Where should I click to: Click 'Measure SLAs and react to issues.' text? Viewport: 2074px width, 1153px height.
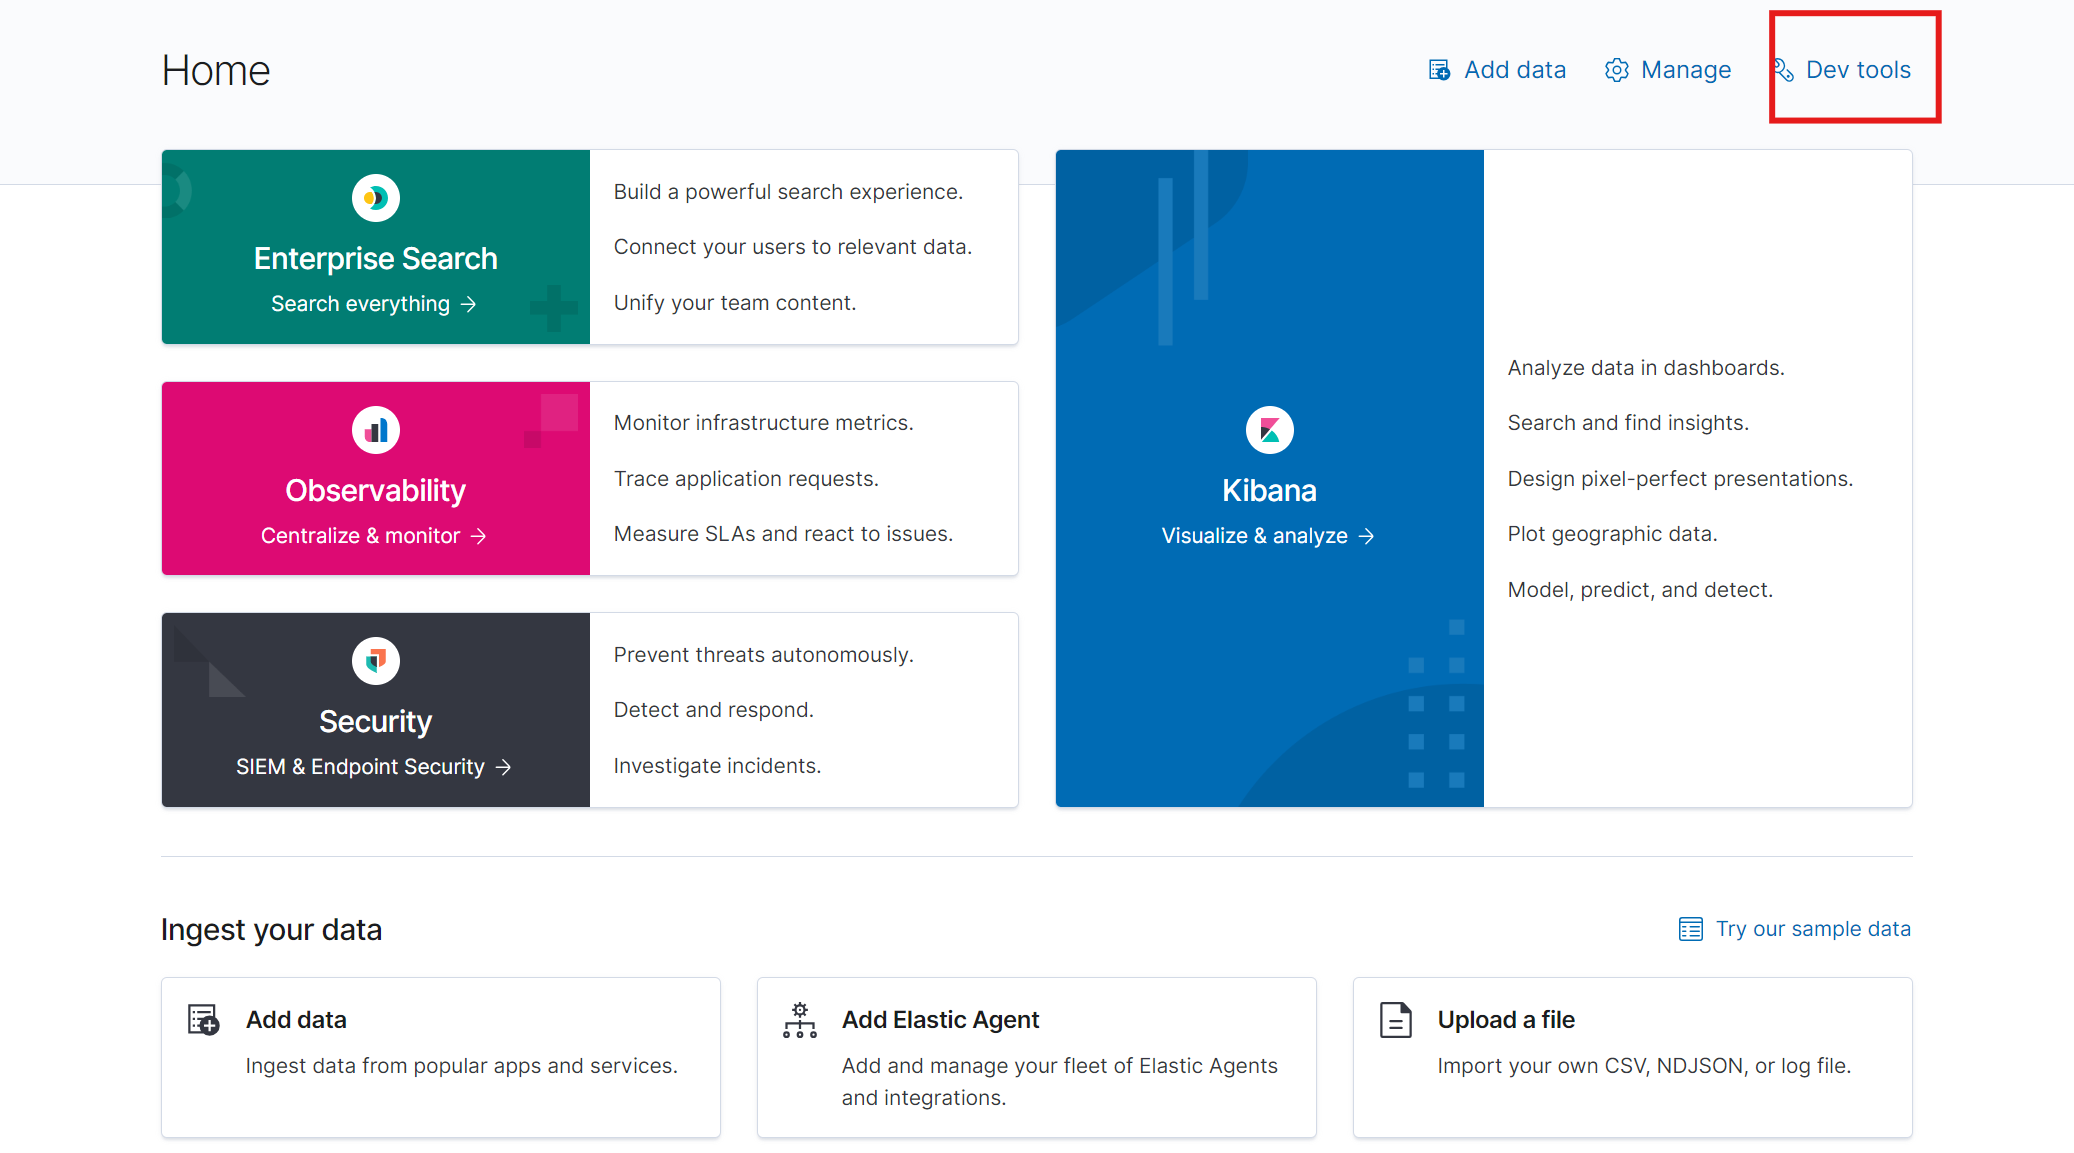click(784, 534)
